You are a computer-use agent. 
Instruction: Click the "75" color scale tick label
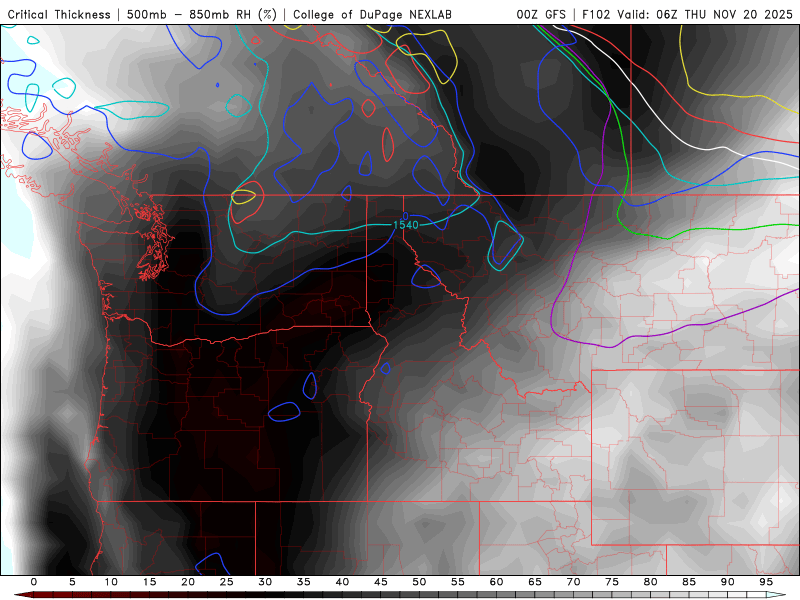[612, 582]
